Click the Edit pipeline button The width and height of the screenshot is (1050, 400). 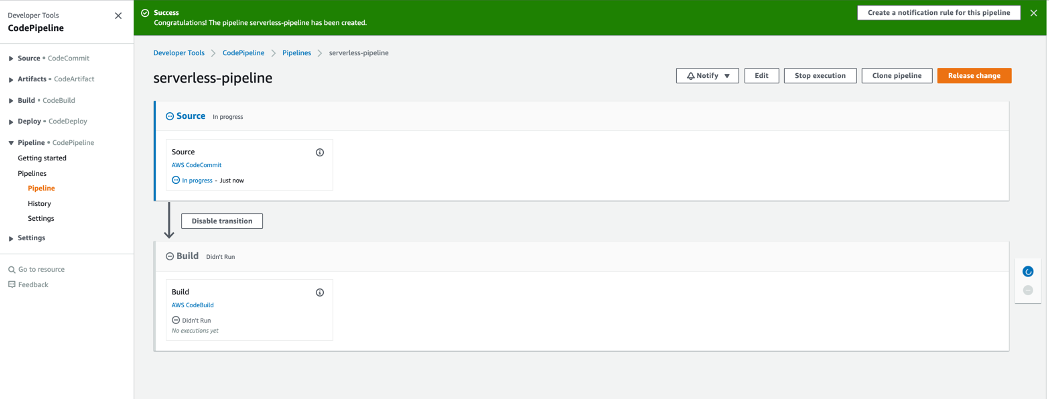(761, 76)
